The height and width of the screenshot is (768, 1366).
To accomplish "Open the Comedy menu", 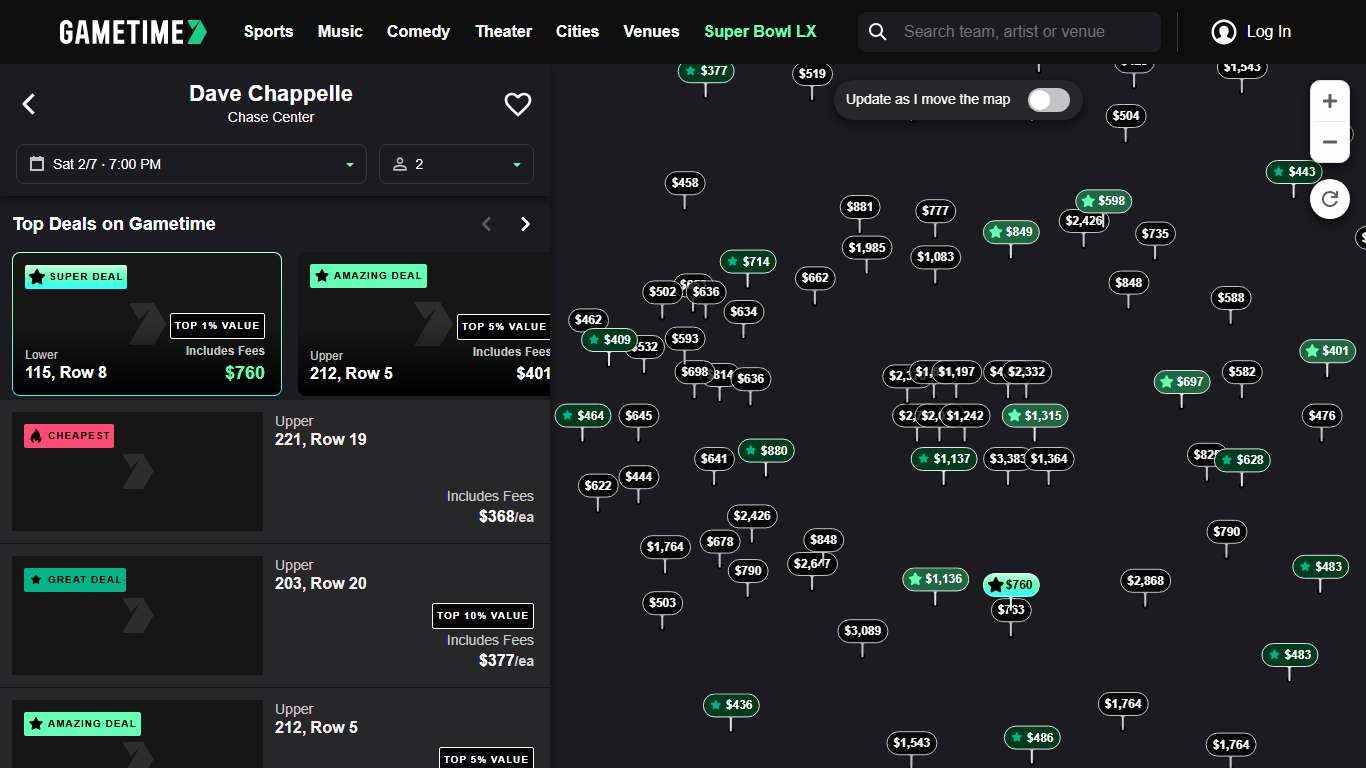I will pyautogui.click(x=418, y=32).
